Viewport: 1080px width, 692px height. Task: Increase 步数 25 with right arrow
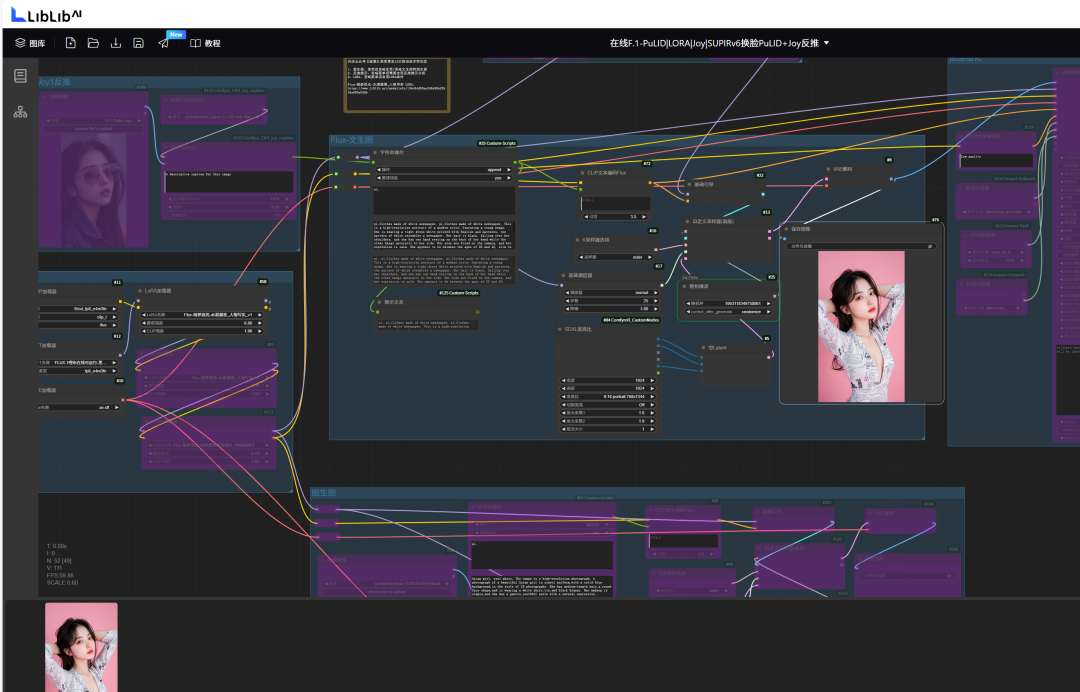656,301
